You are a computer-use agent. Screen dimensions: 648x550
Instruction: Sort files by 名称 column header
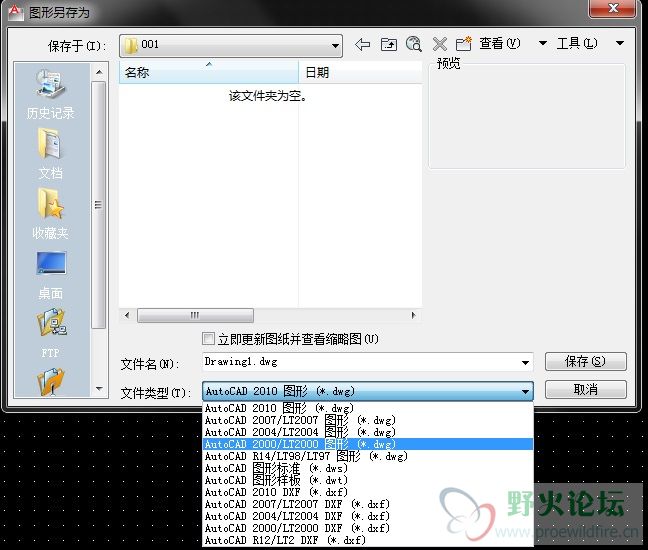tap(209, 72)
